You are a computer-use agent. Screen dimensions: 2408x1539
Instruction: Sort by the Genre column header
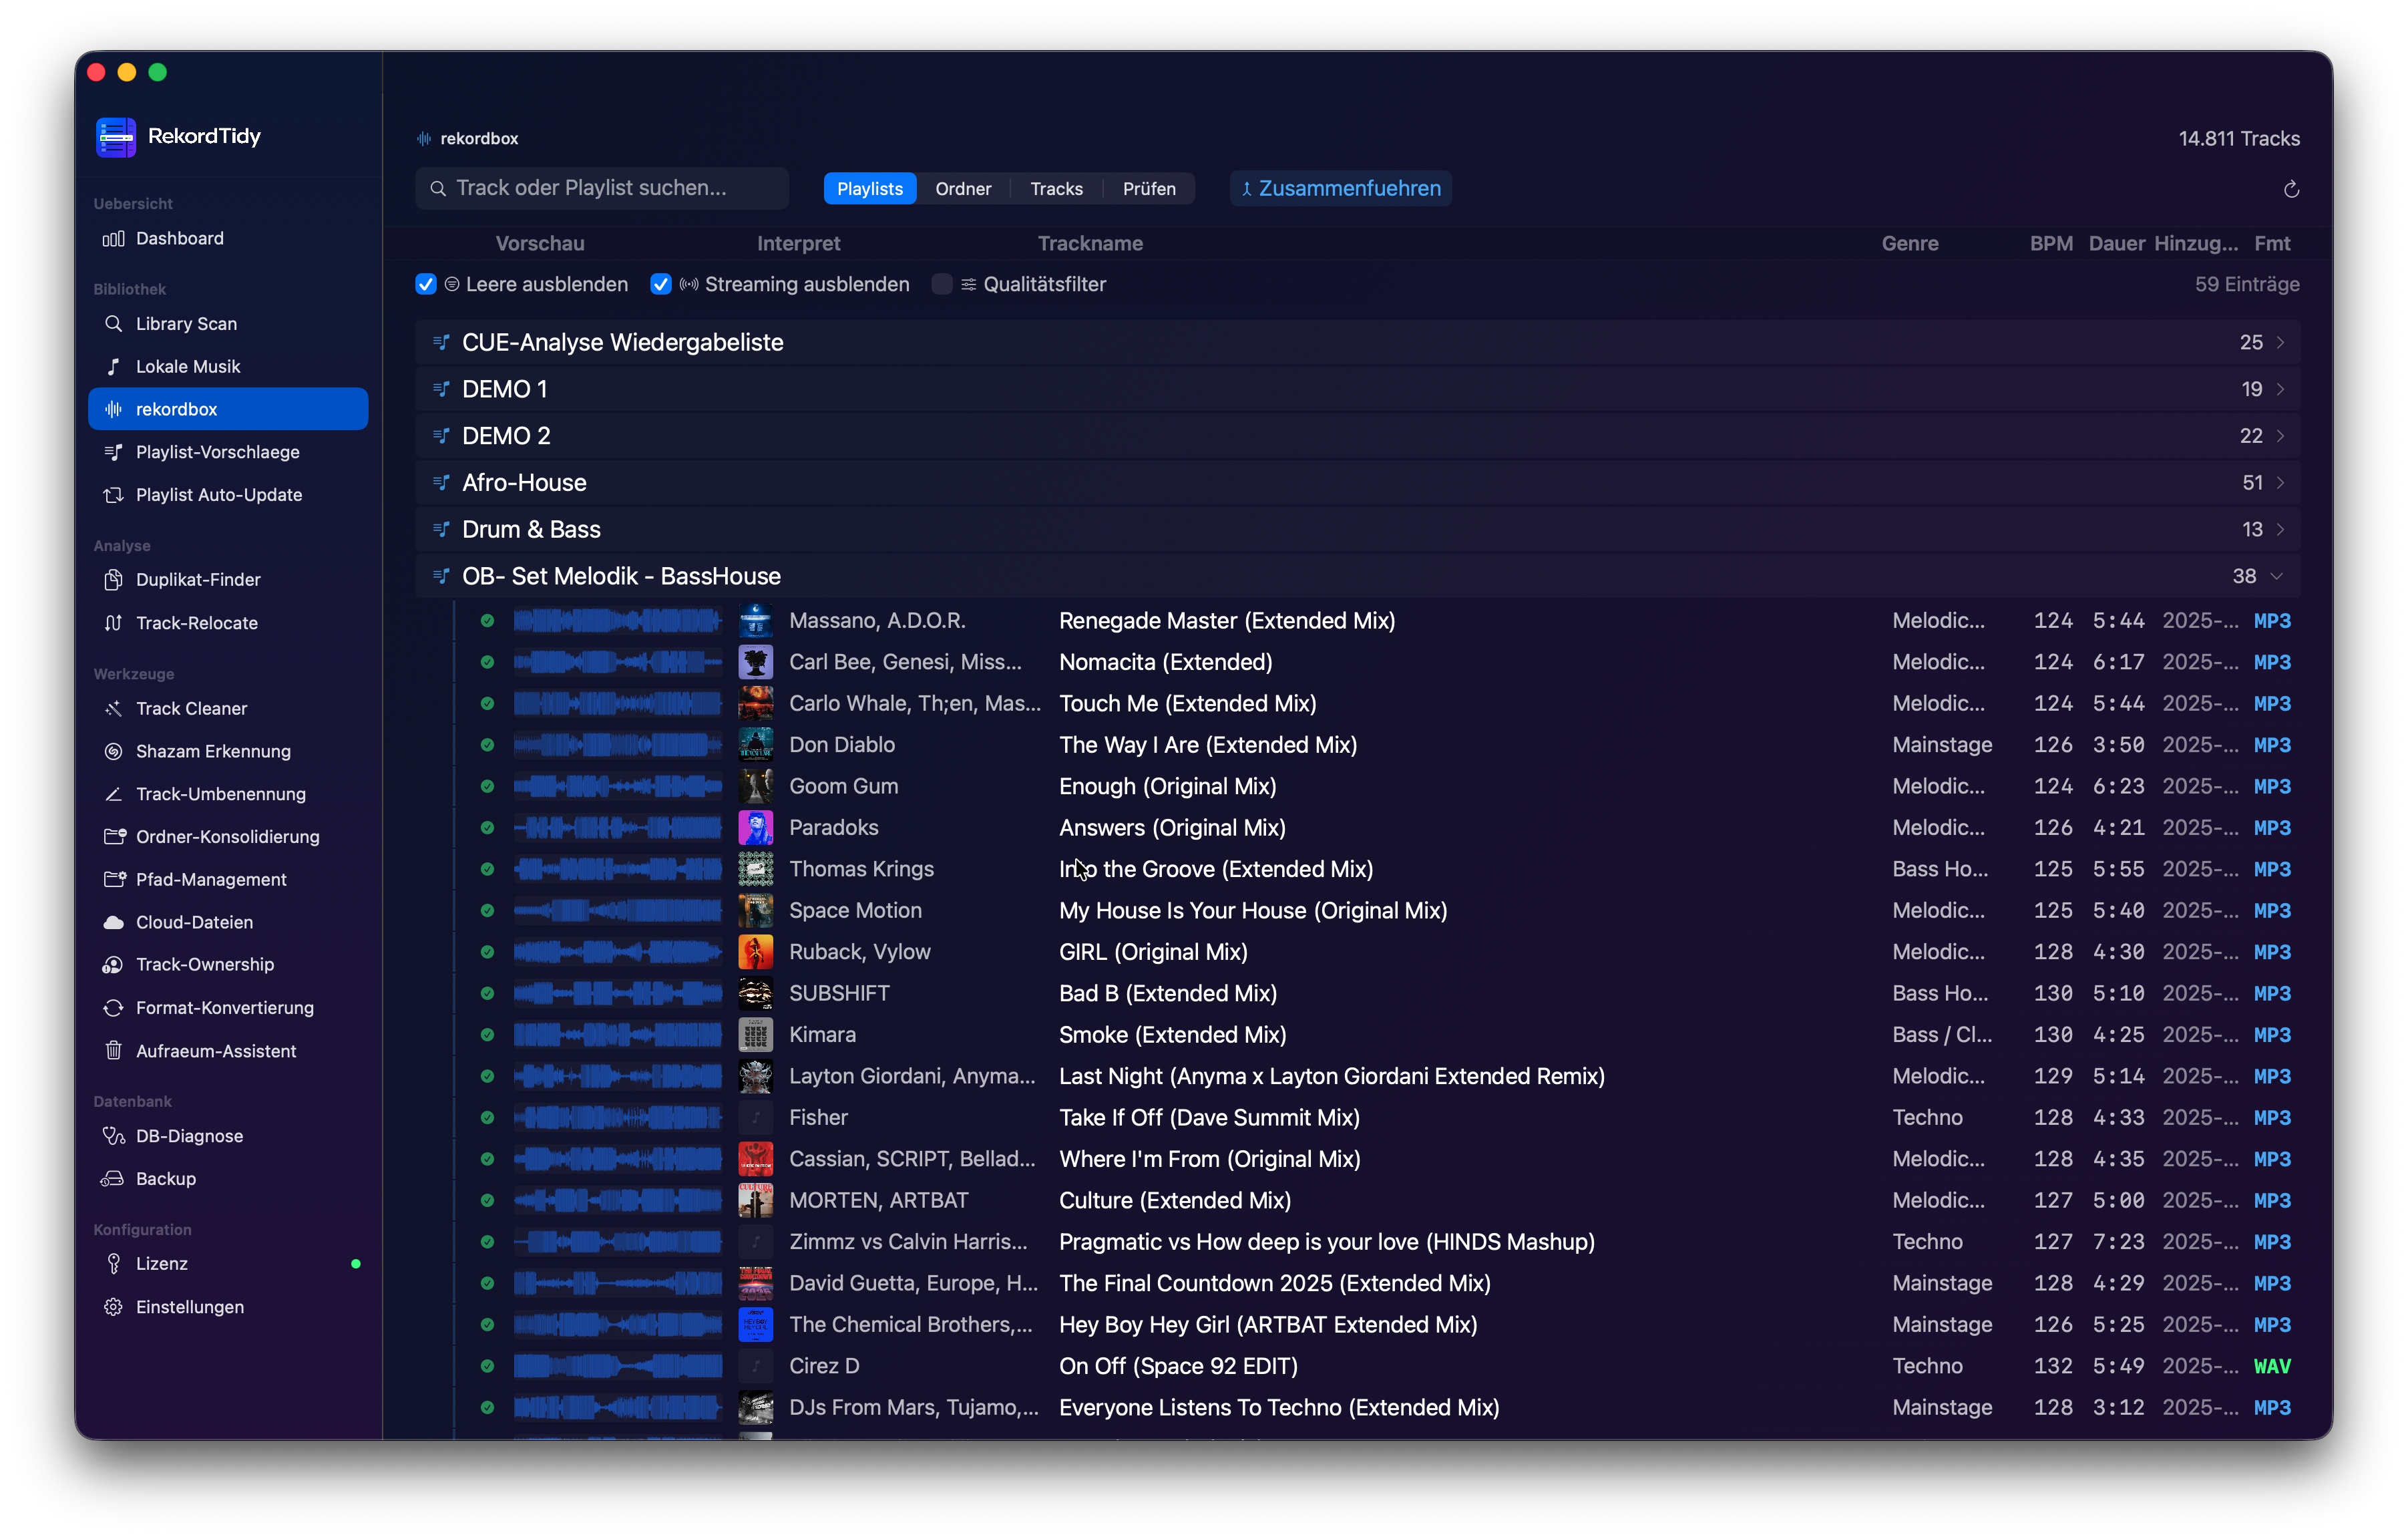pyautogui.click(x=1910, y=244)
